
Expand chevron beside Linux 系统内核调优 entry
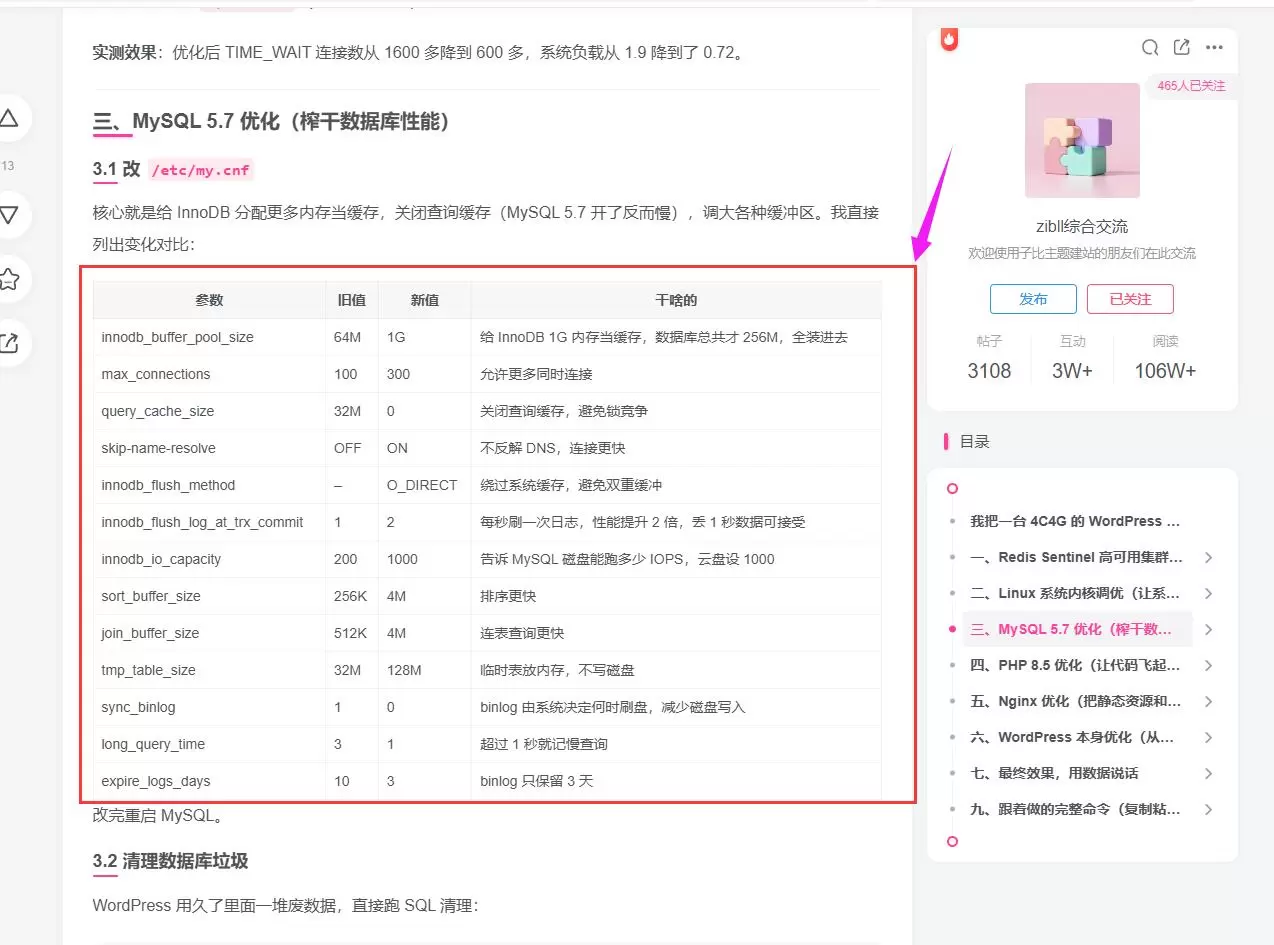(1209, 593)
